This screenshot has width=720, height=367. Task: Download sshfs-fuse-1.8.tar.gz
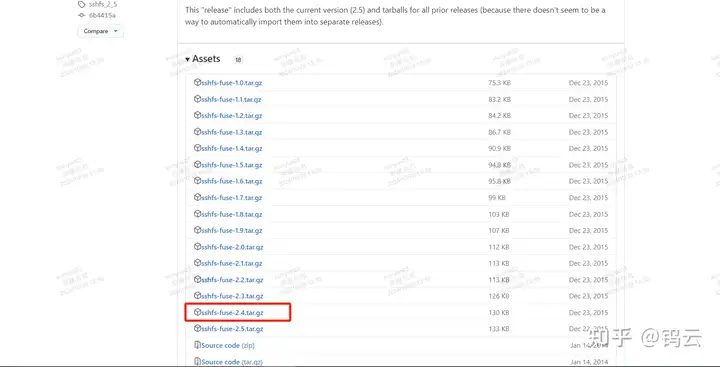click(231, 214)
